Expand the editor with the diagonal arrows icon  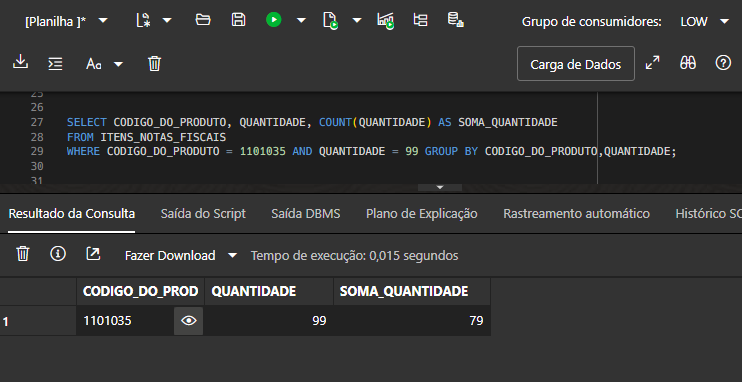click(x=653, y=63)
